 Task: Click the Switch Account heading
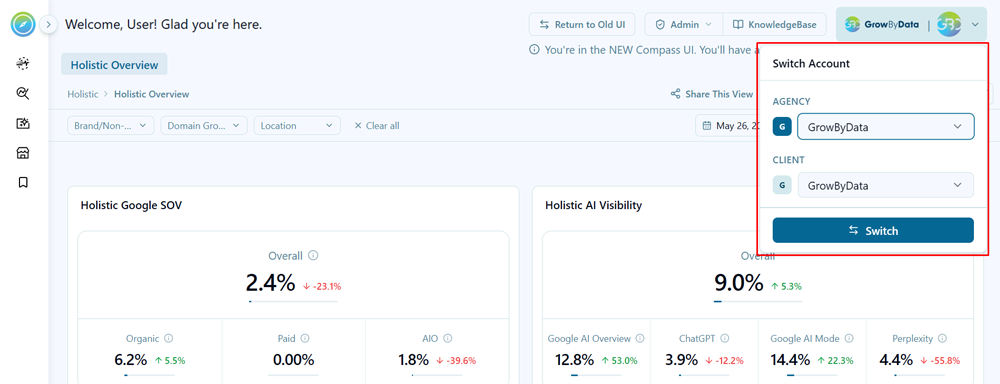pyautogui.click(x=811, y=64)
